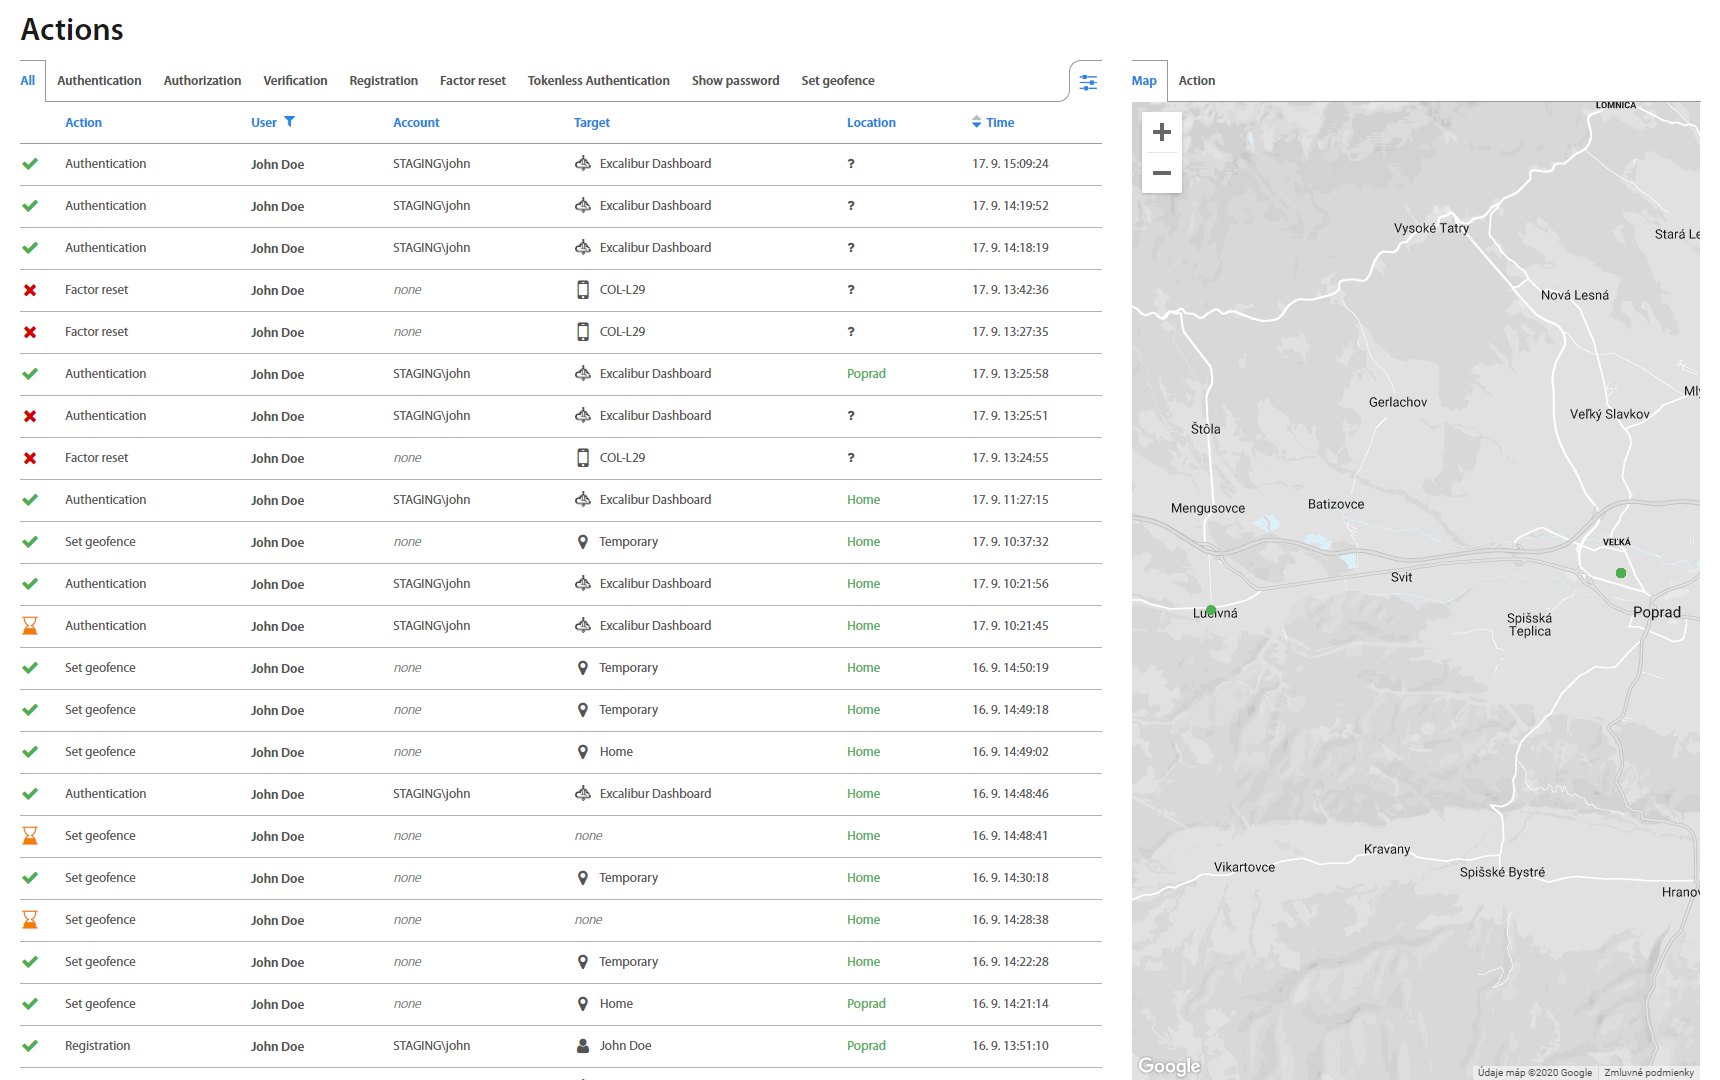Click the John Doe person target icon
The height and width of the screenshot is (1080, 1720).
[583, 1046]
